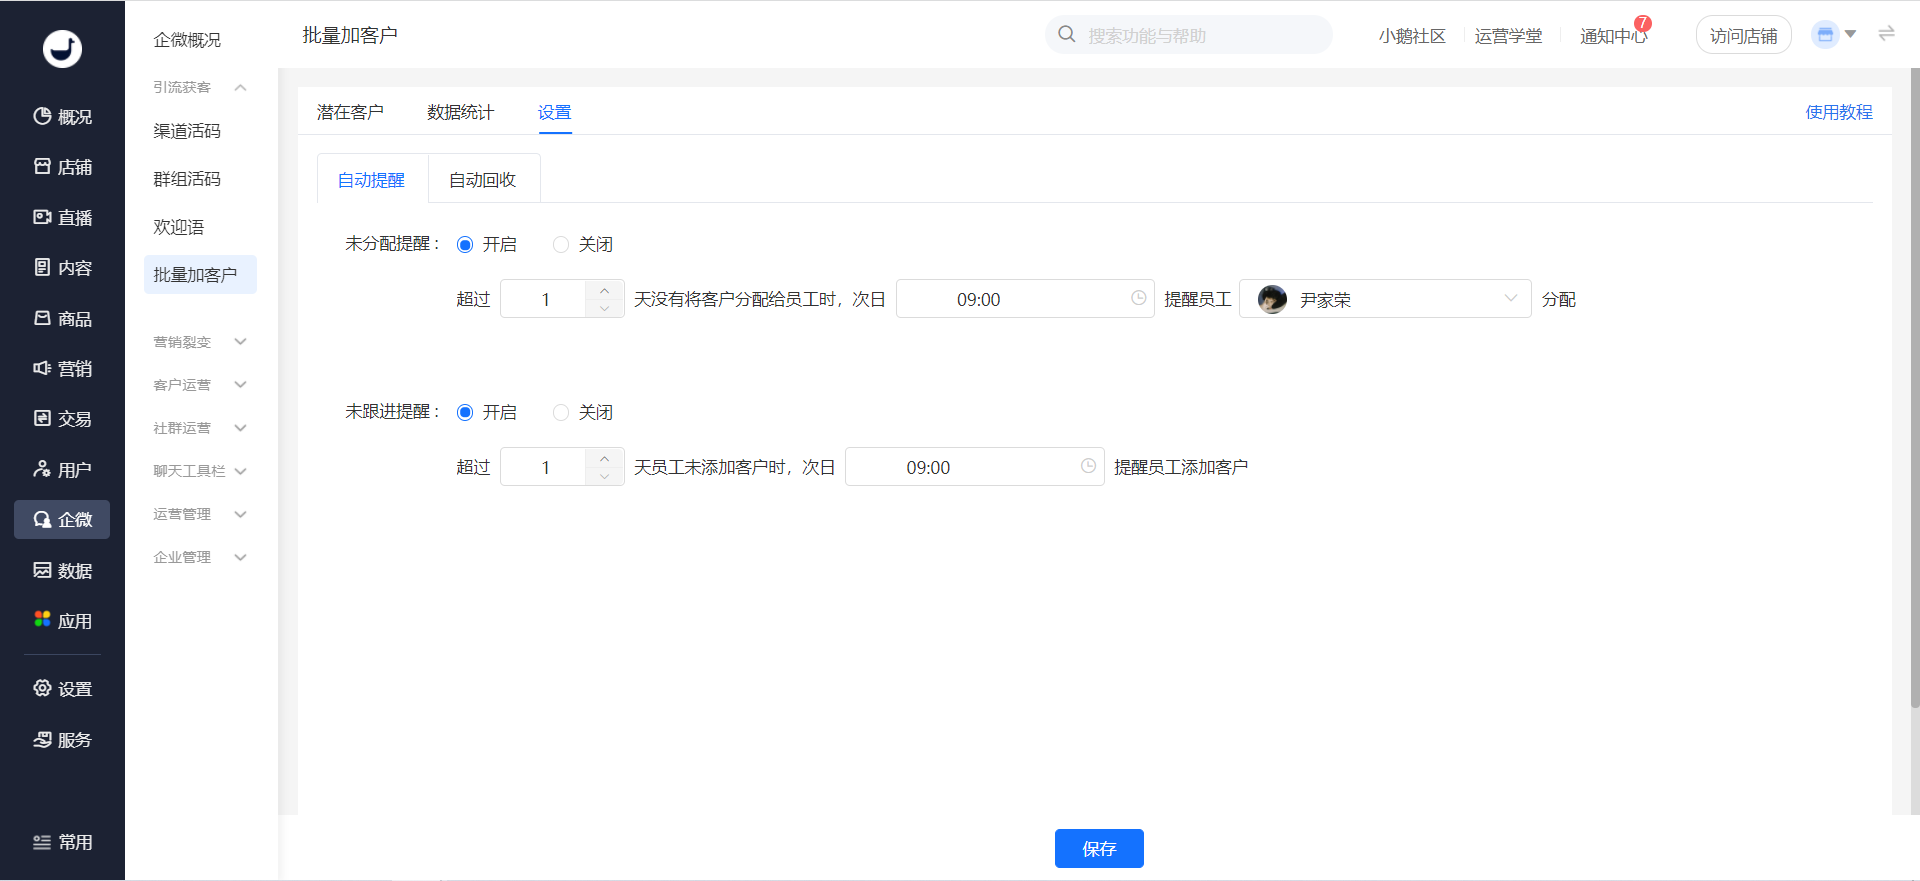Viewport: 1920px width, 881px height.
Task: Open 设置 in the main sidebar
Action: tap(62, 689)
